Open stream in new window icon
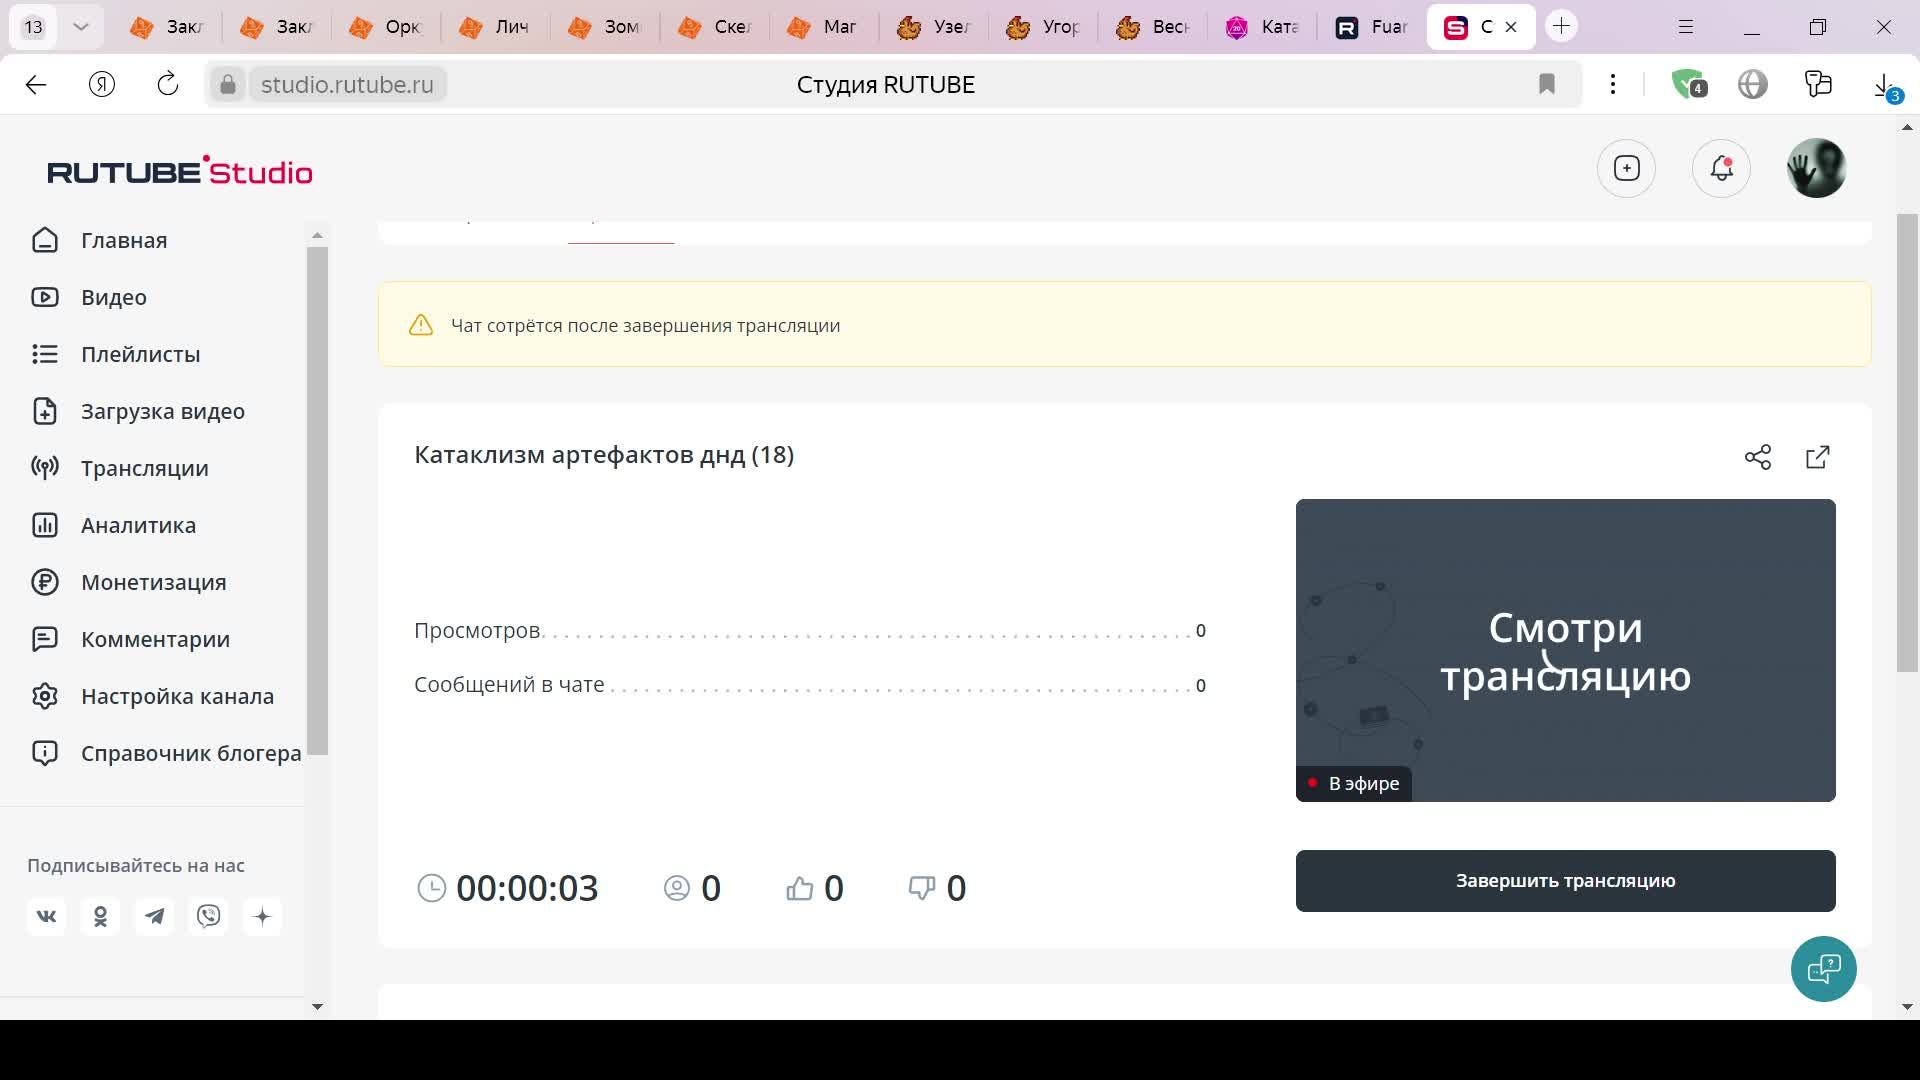1920x1080 pixels. [x=1817, y=457]
